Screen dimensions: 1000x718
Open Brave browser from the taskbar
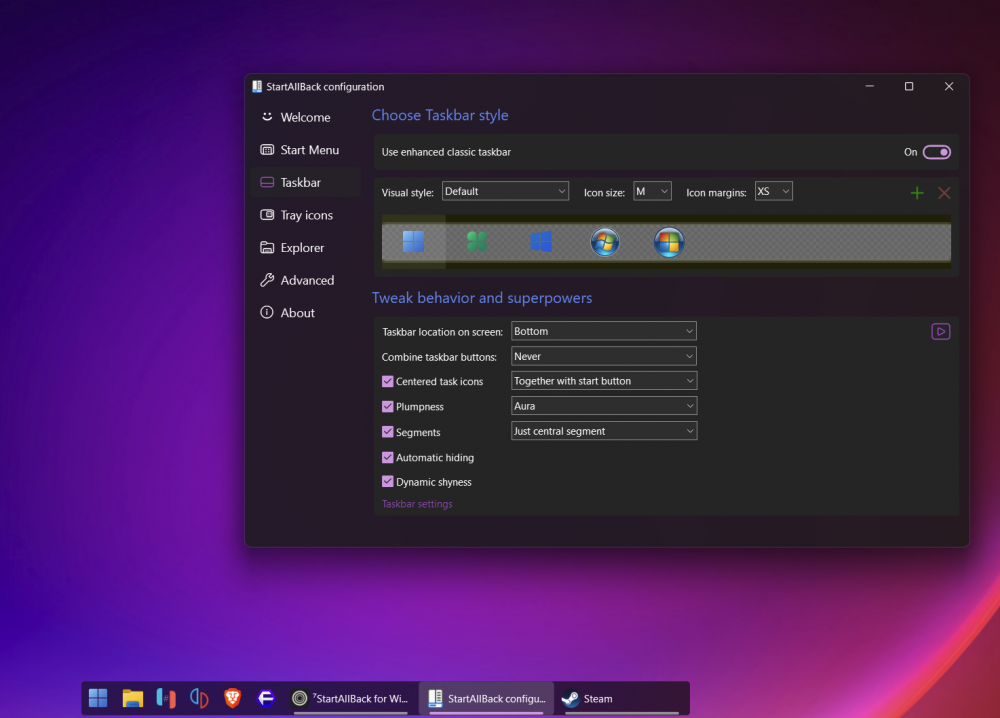pyautogui.click(x=232, y=698)
